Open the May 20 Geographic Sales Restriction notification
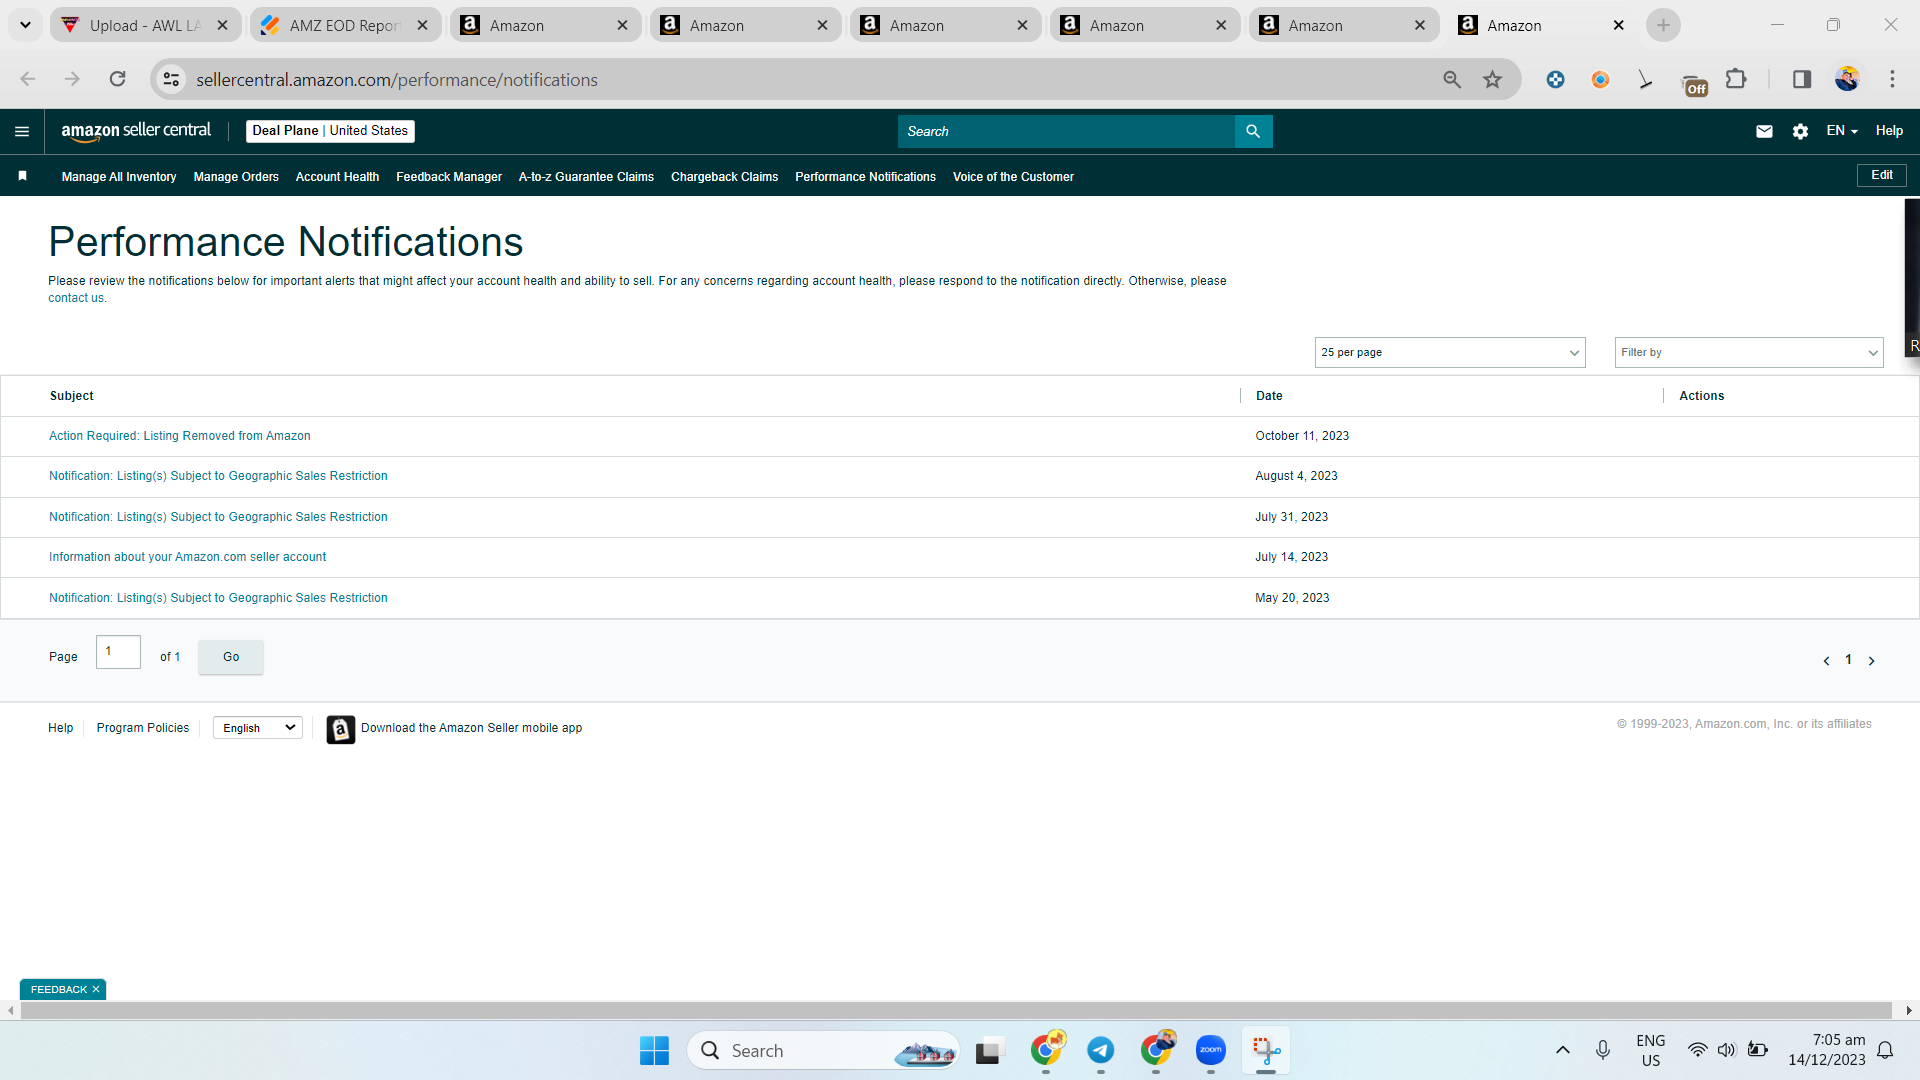 [218, 598]
